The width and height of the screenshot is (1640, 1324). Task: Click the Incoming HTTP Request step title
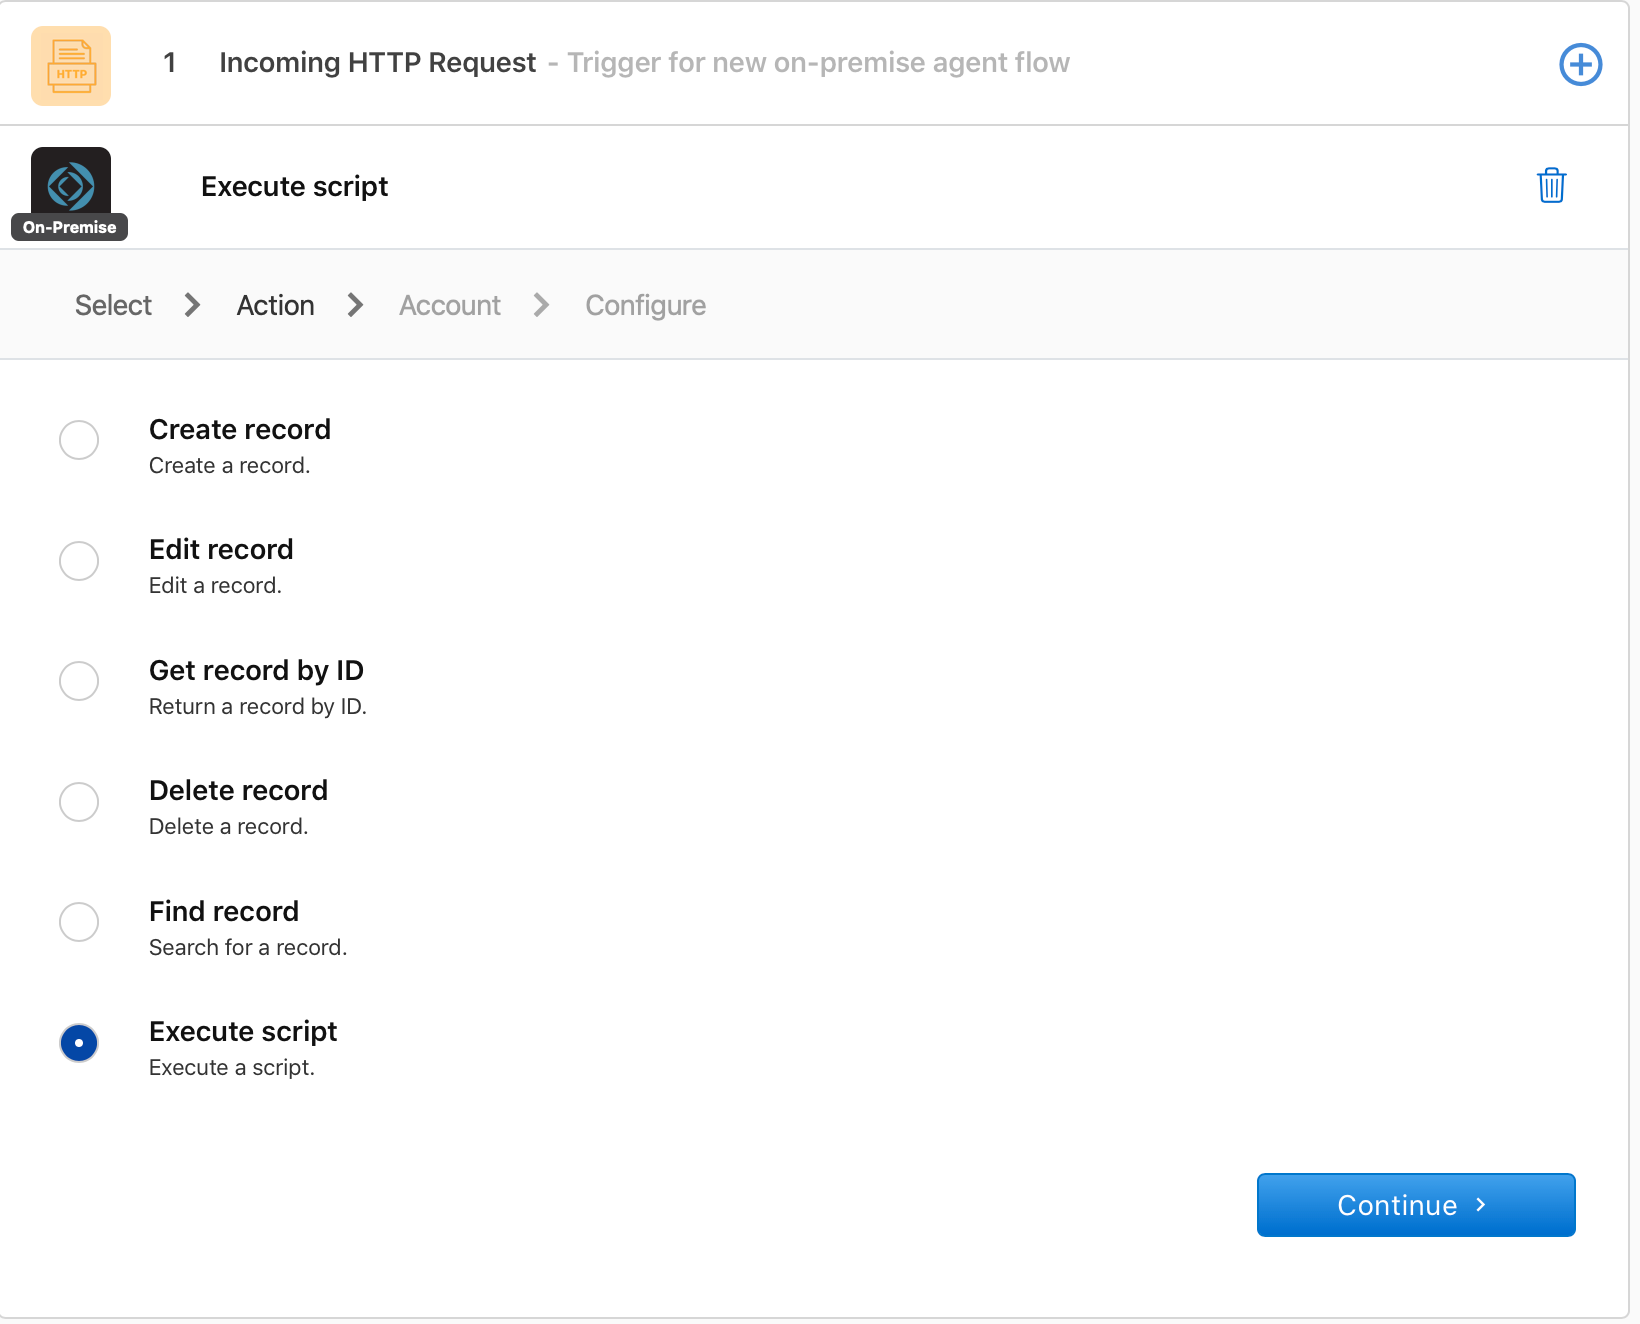pyautogui.click(x=377, y=63)
